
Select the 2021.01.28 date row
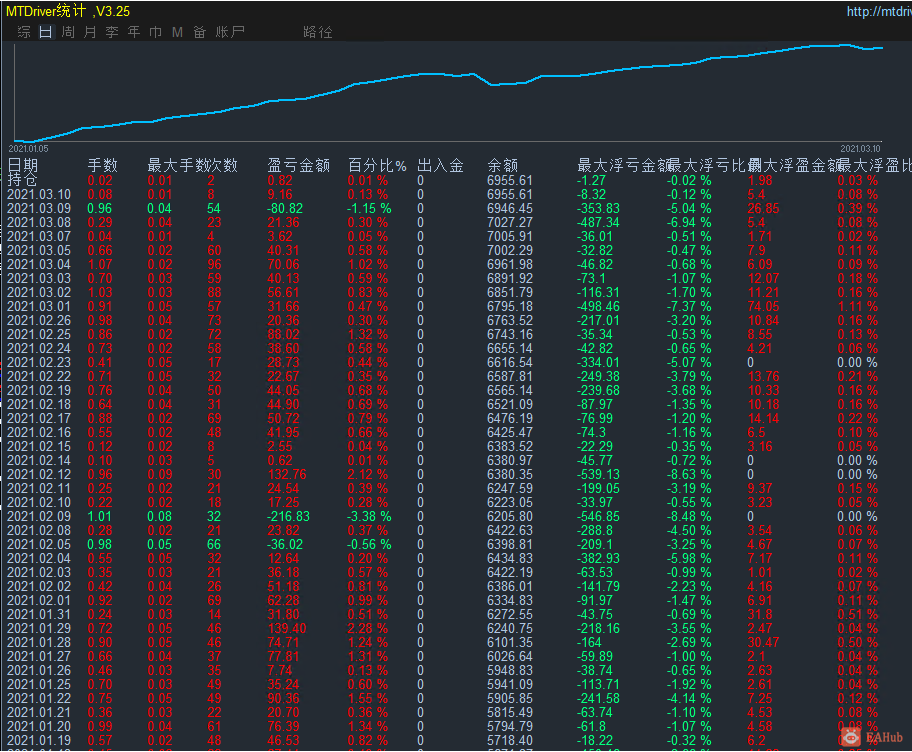point(38,642)
